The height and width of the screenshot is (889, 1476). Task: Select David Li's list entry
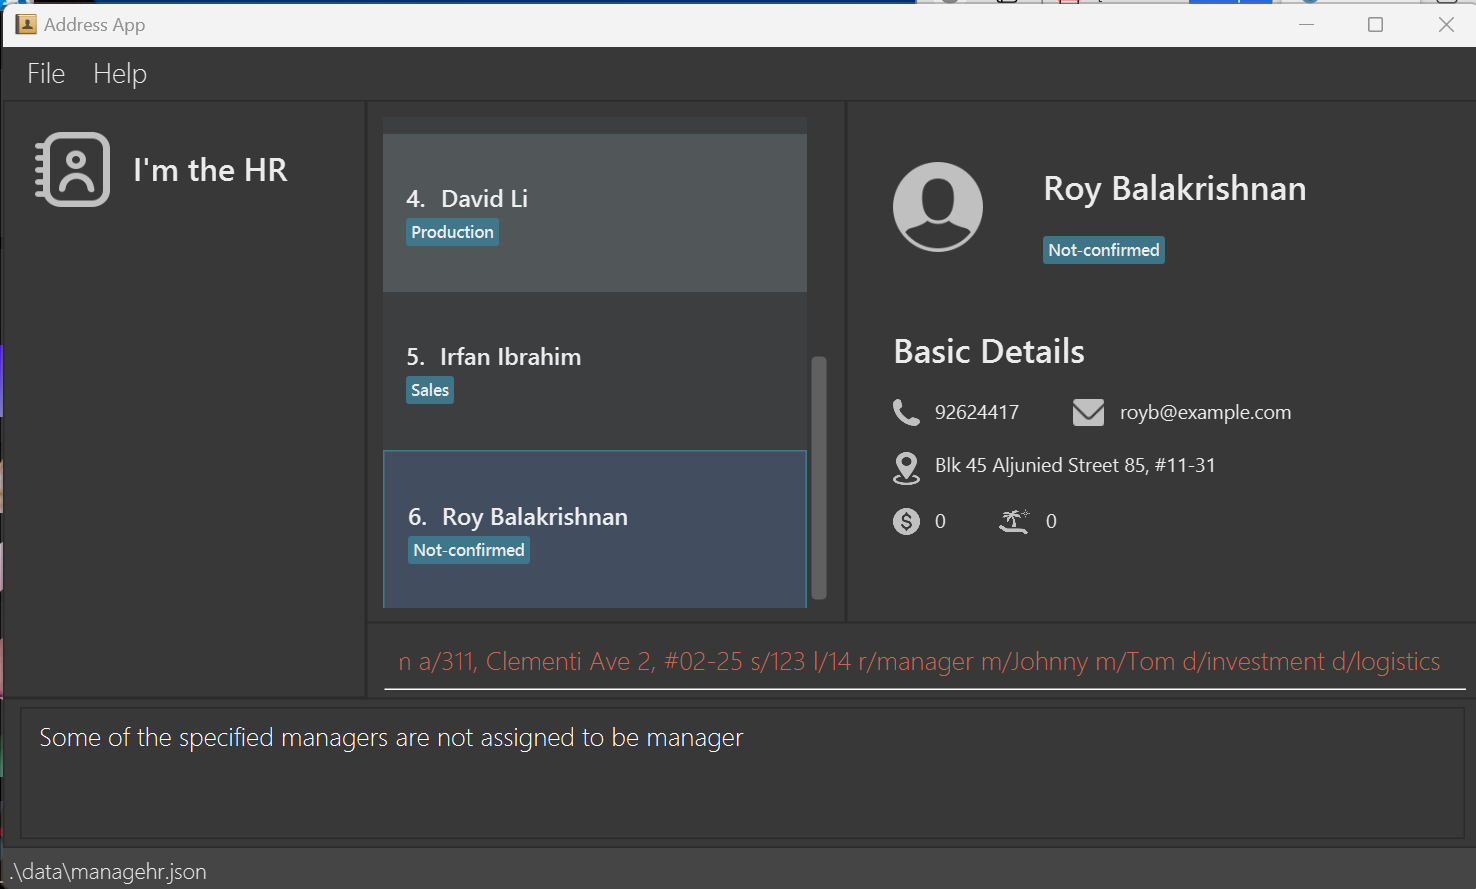(x=594, y=212)
